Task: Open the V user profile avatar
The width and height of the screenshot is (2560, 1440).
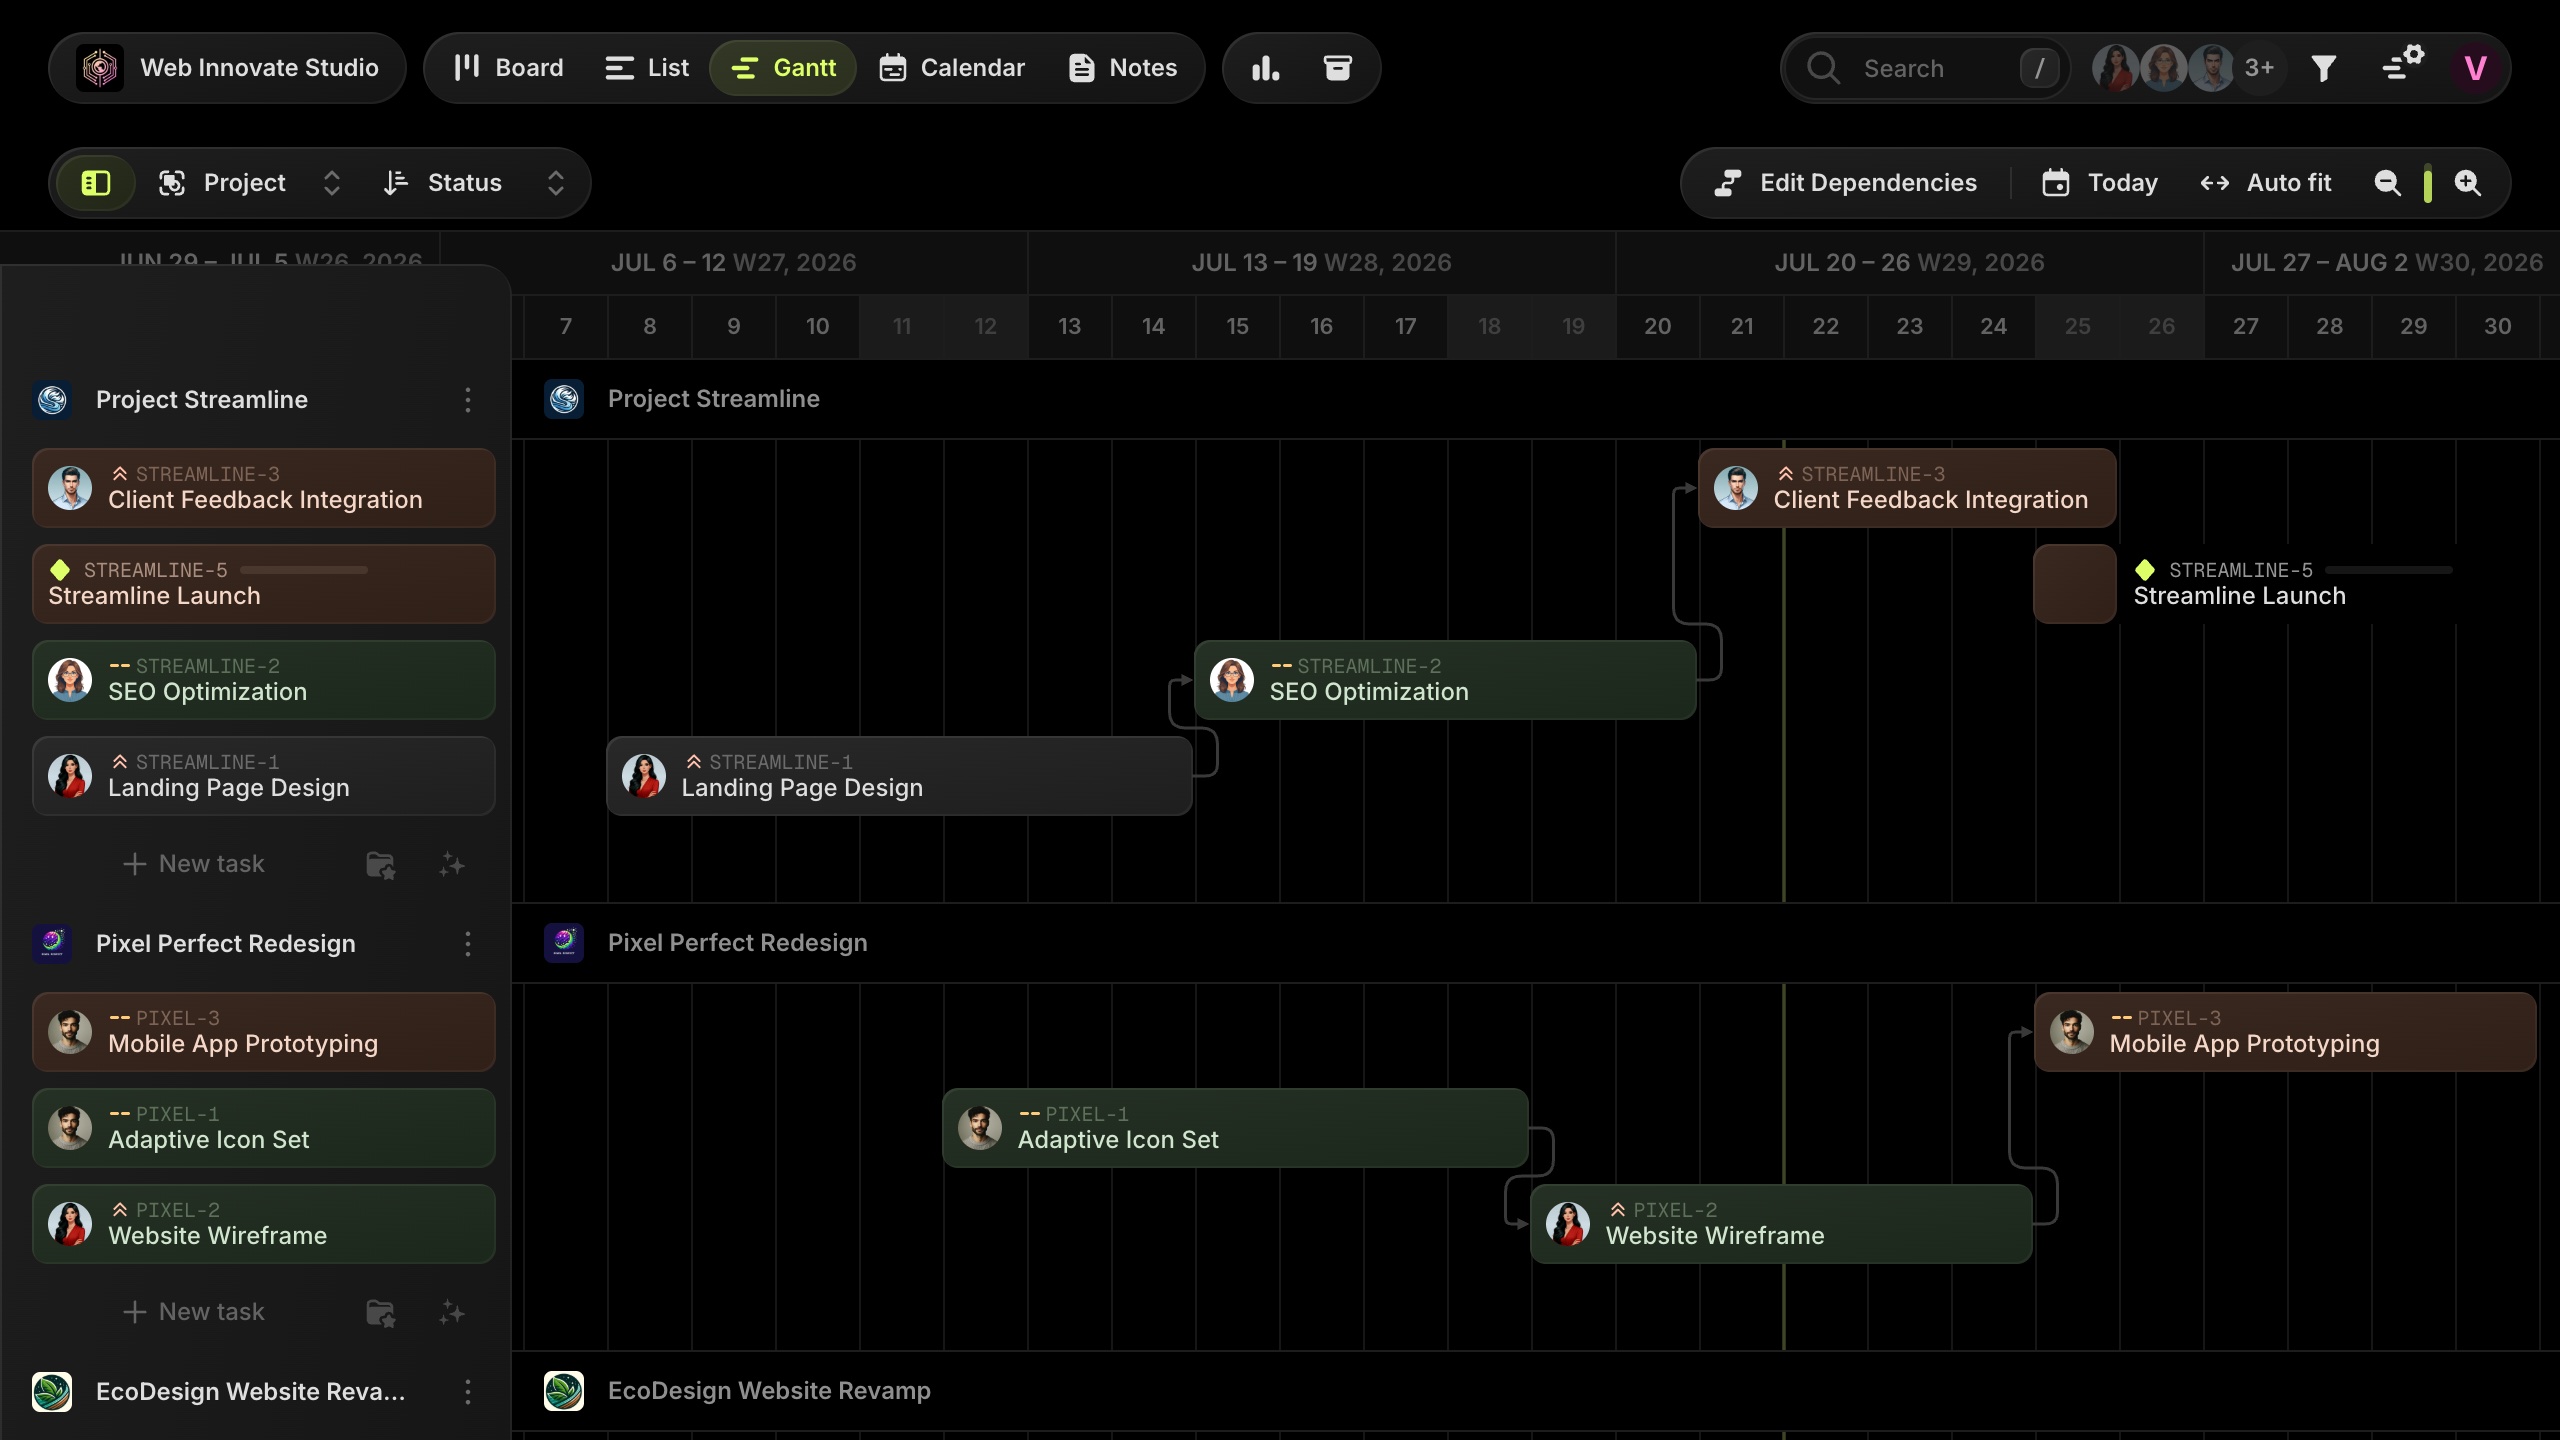Action: coord(2475,68)
